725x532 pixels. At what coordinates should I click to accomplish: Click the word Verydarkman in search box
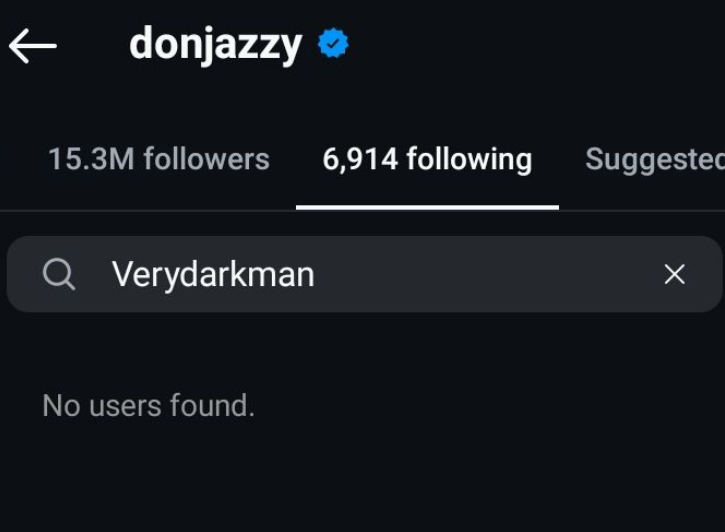pos(213,274)
